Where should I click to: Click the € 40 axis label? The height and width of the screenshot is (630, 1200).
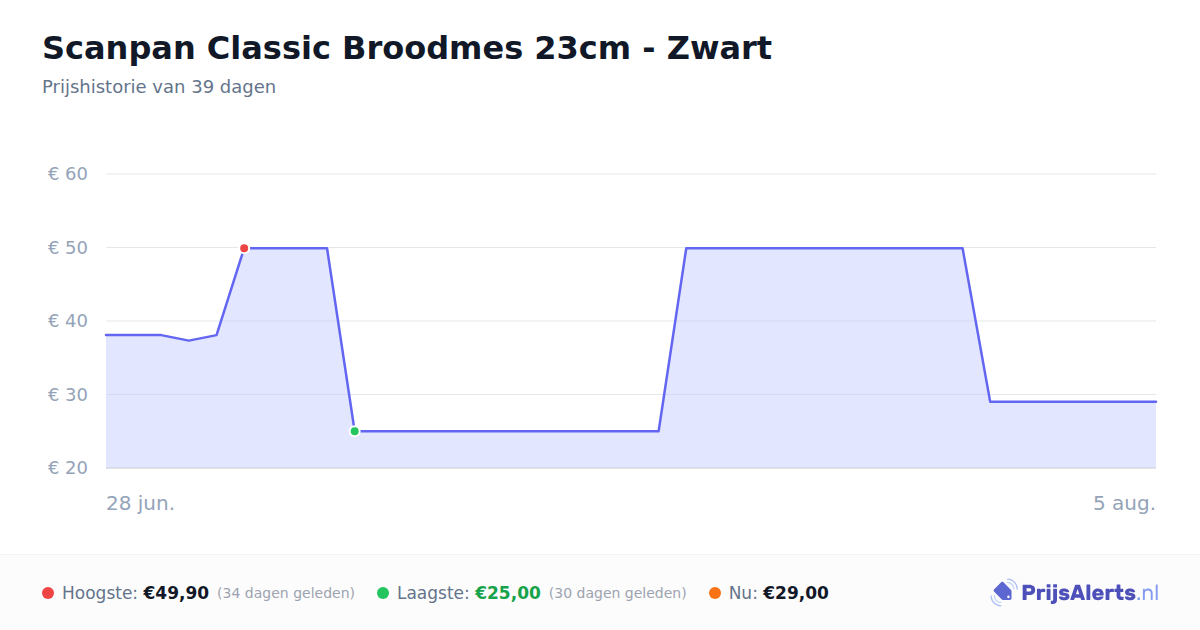[68, 321]
